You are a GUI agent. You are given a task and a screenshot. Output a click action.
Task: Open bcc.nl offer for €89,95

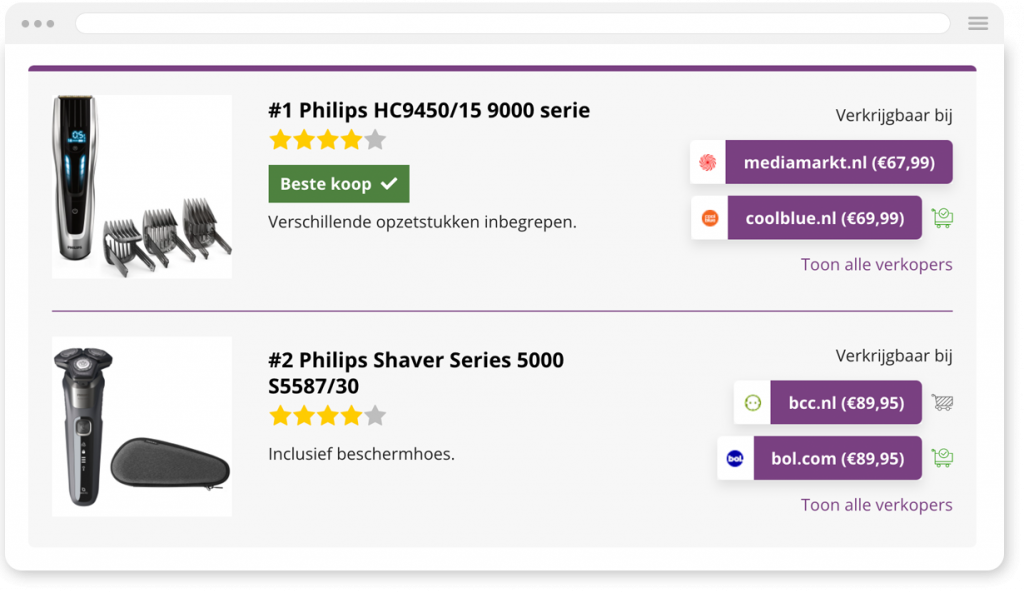click(x=845, y=403)
